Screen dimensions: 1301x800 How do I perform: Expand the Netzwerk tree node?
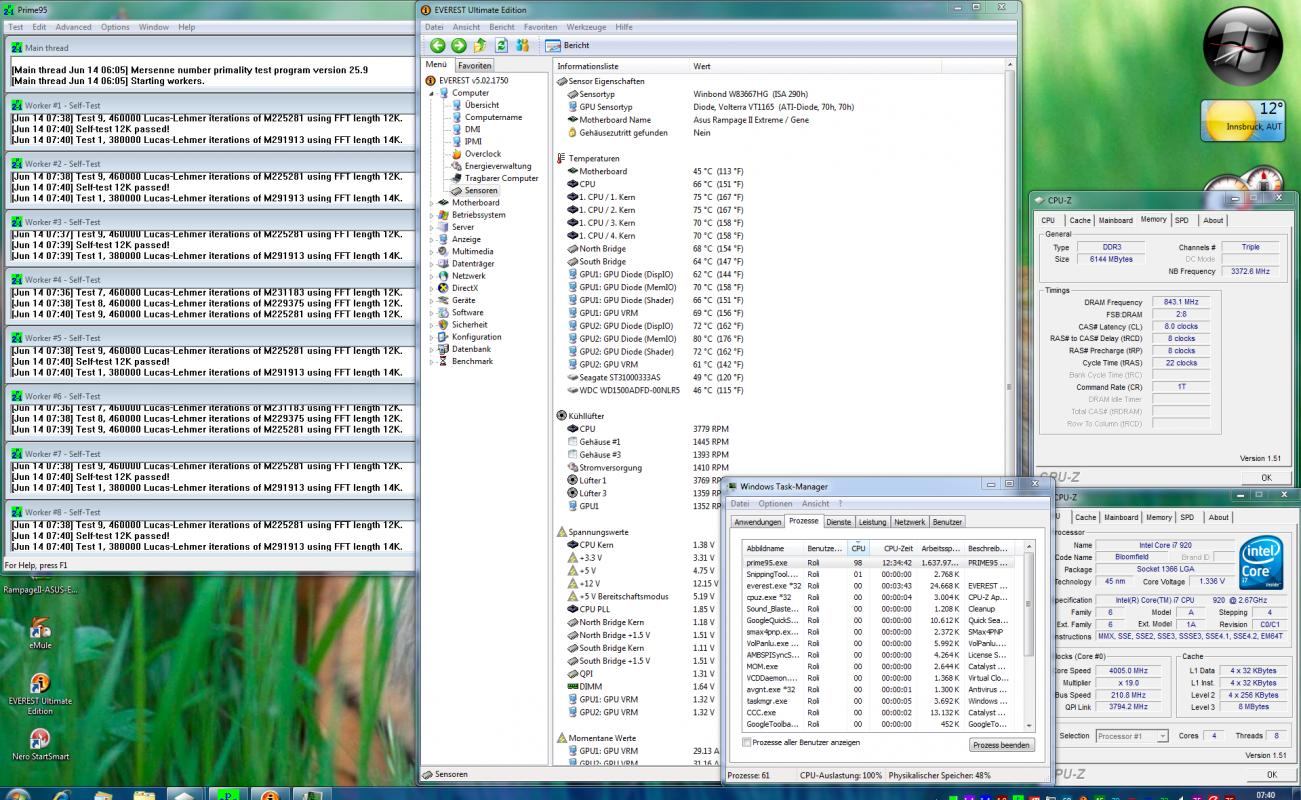432,276
